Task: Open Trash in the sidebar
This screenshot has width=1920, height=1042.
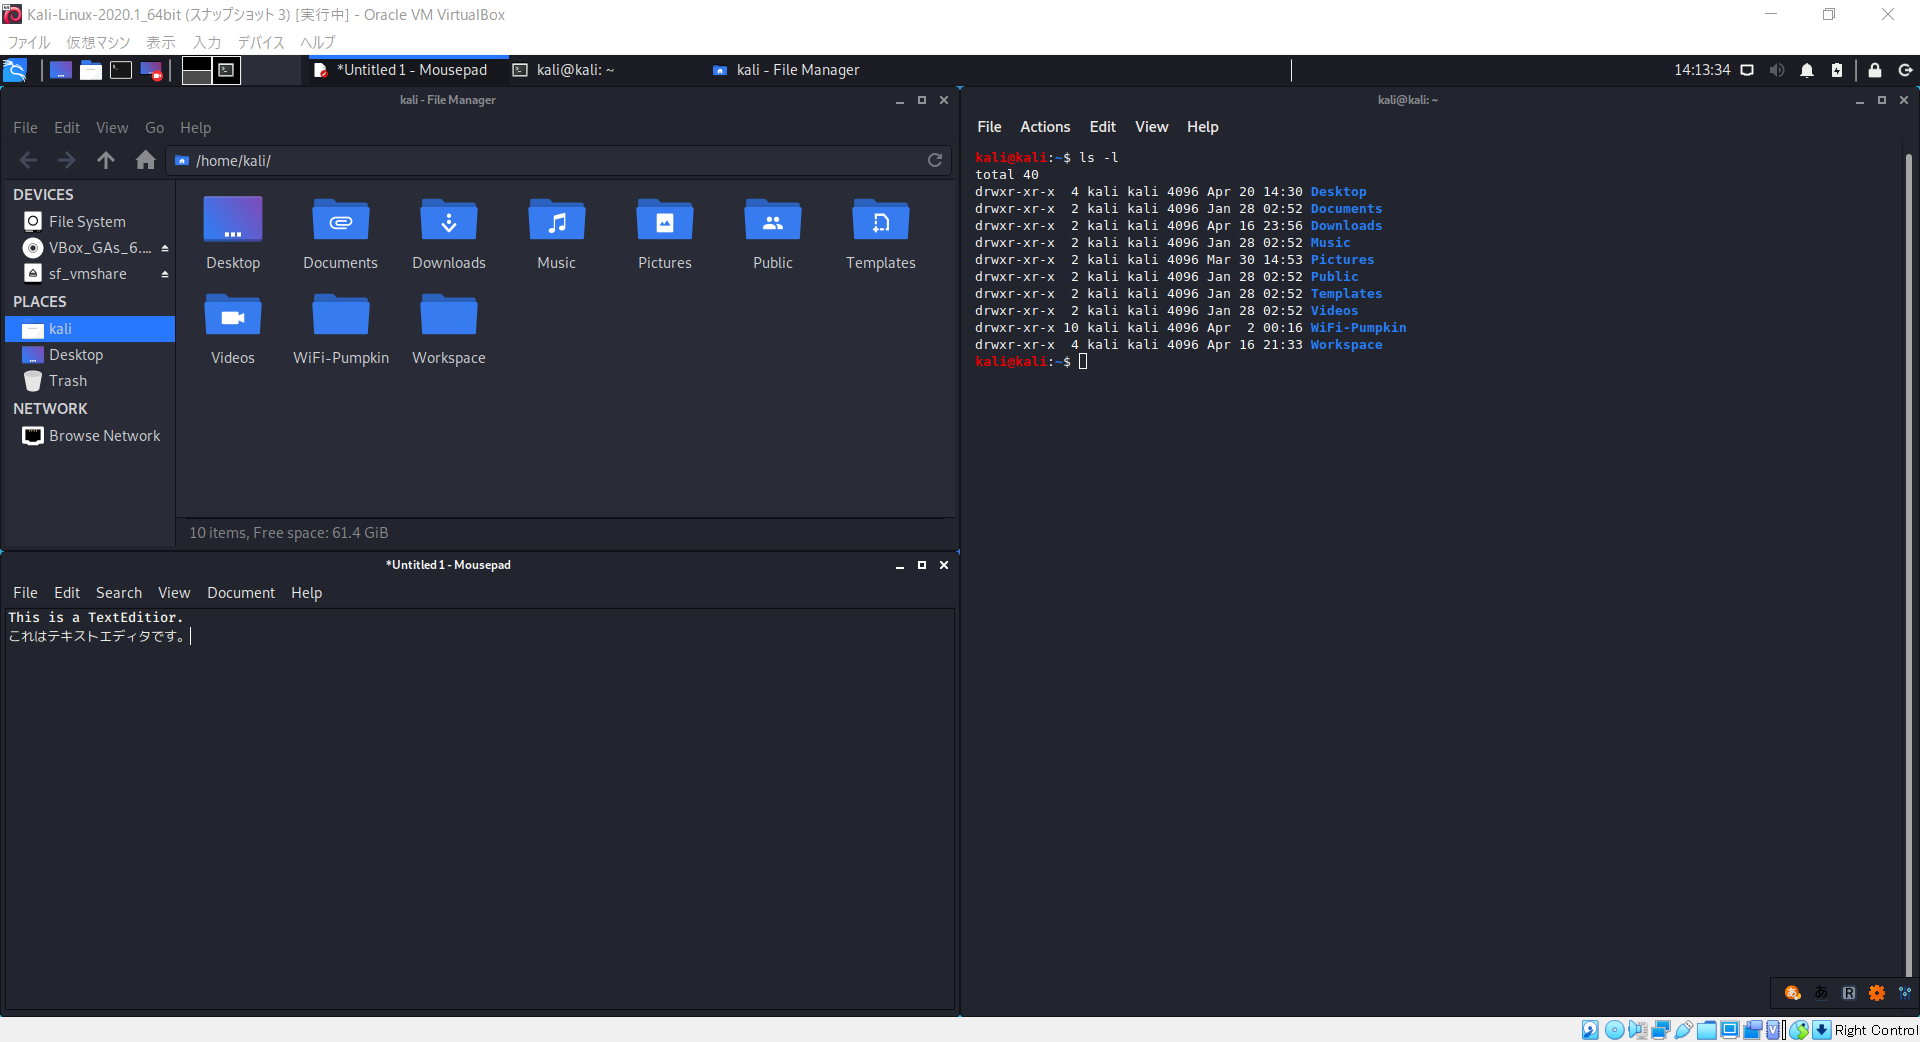Action: point(90,381)
